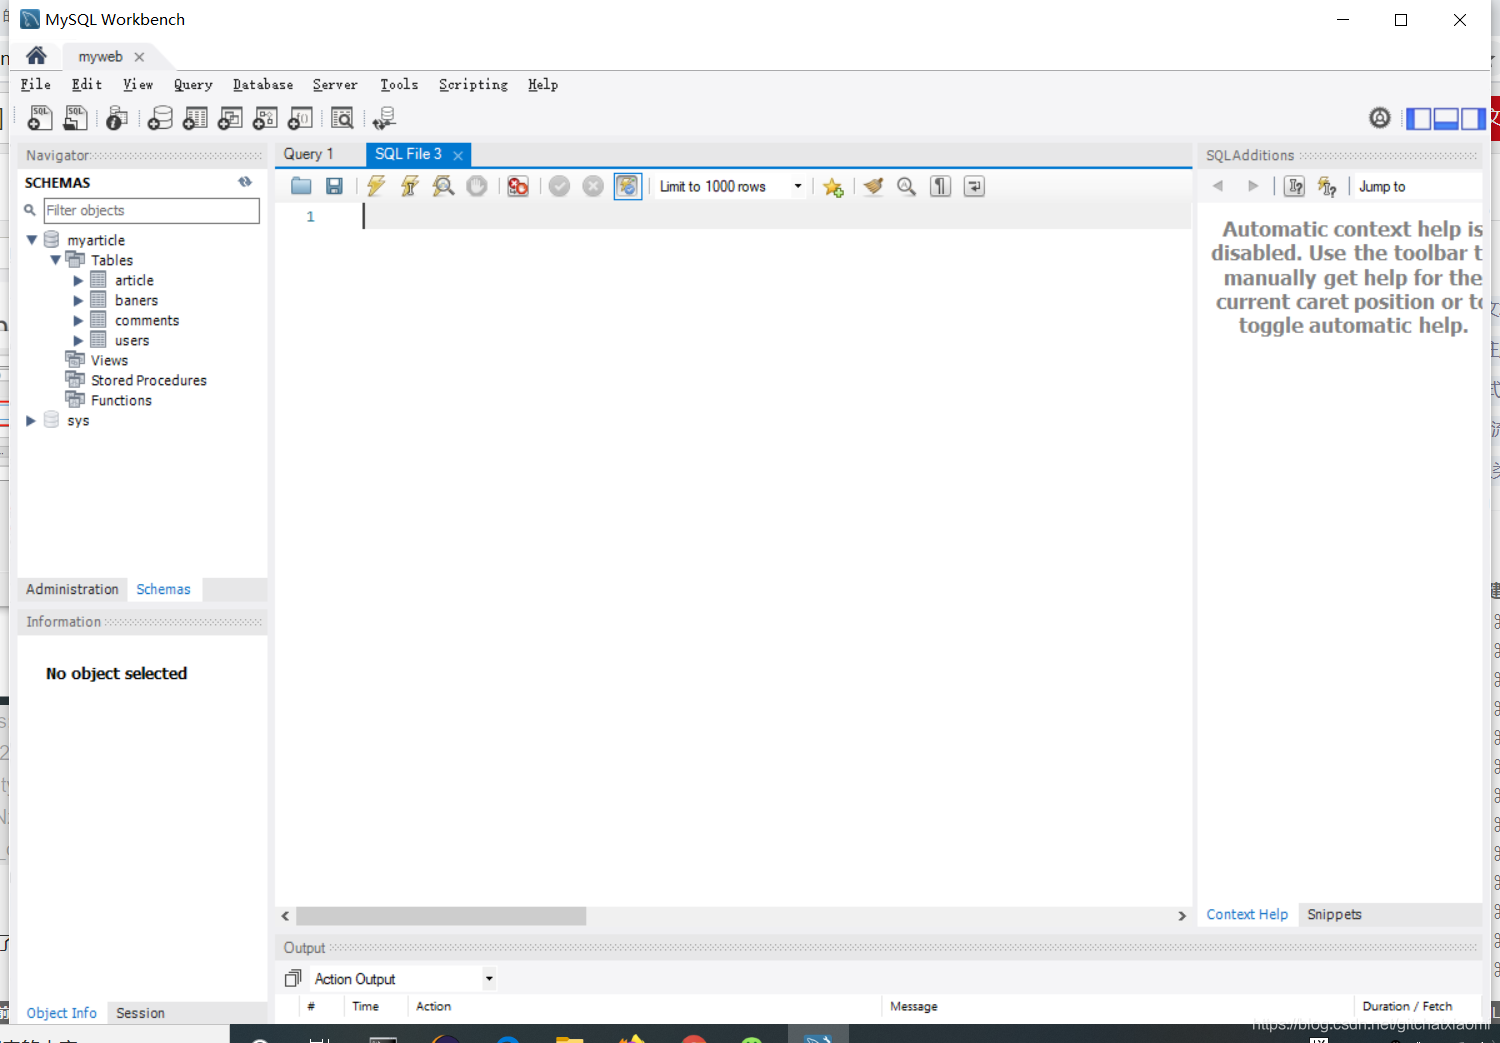Create a new view in active schema
The image size is (1500, 1043).
(230, 118)
